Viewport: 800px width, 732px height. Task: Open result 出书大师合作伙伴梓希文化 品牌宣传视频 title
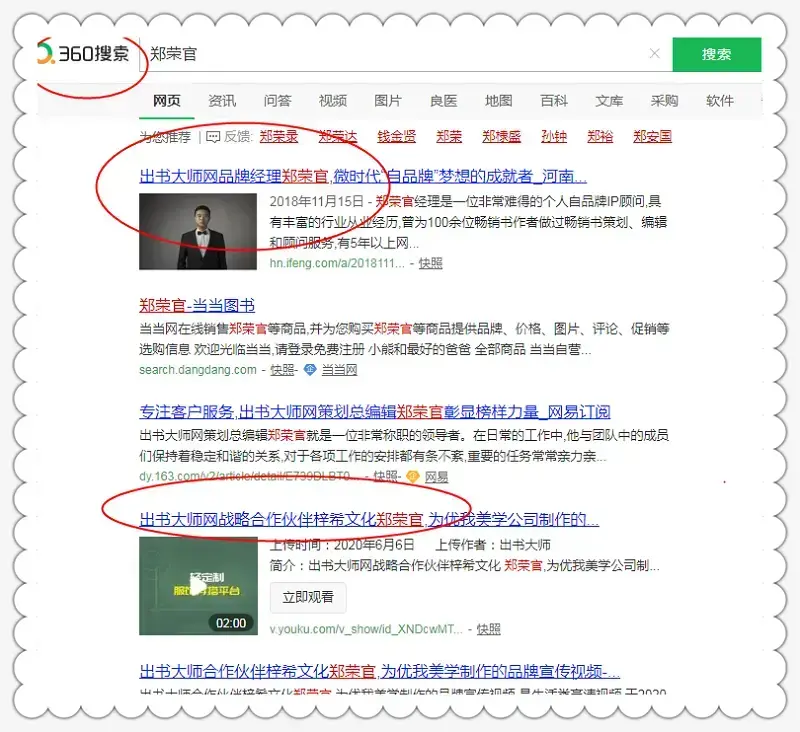click(380, 672)
